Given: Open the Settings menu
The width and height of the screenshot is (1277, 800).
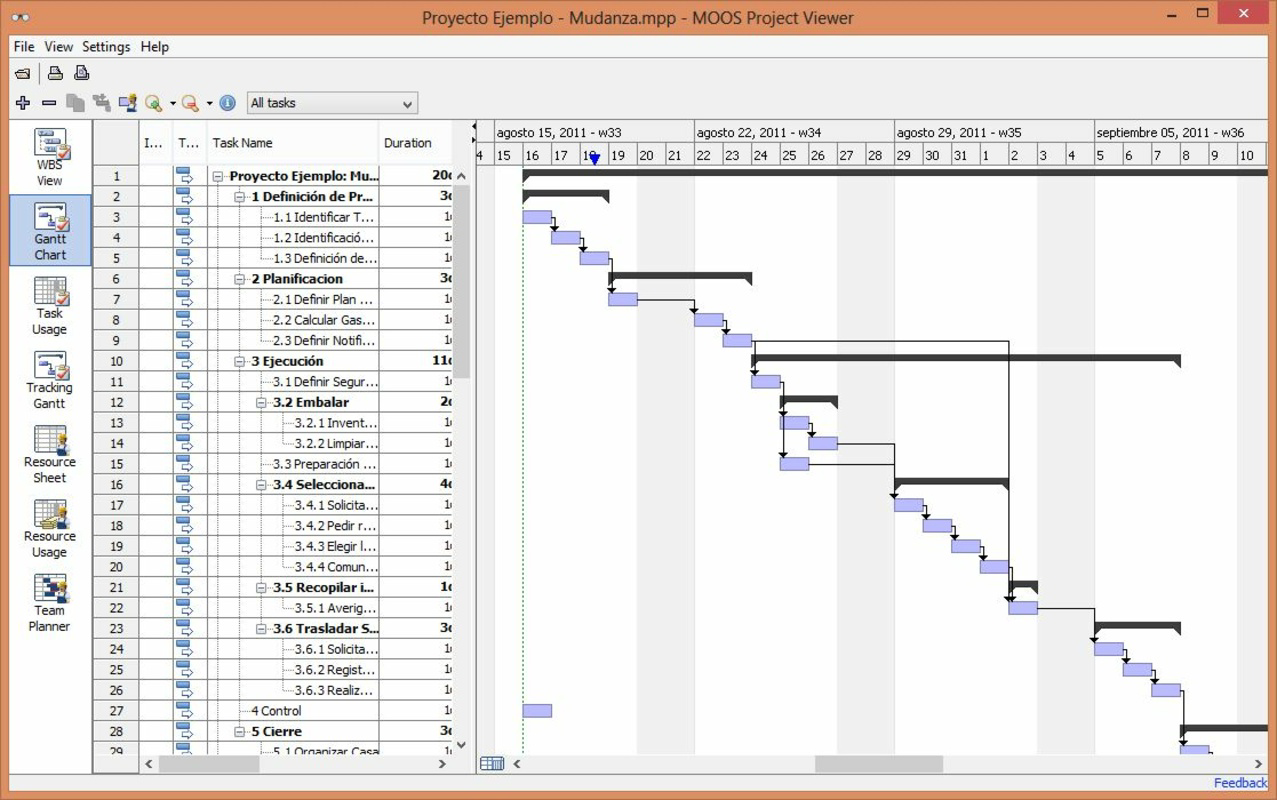Looking at the screenshot, I should [x=106, y=46].
